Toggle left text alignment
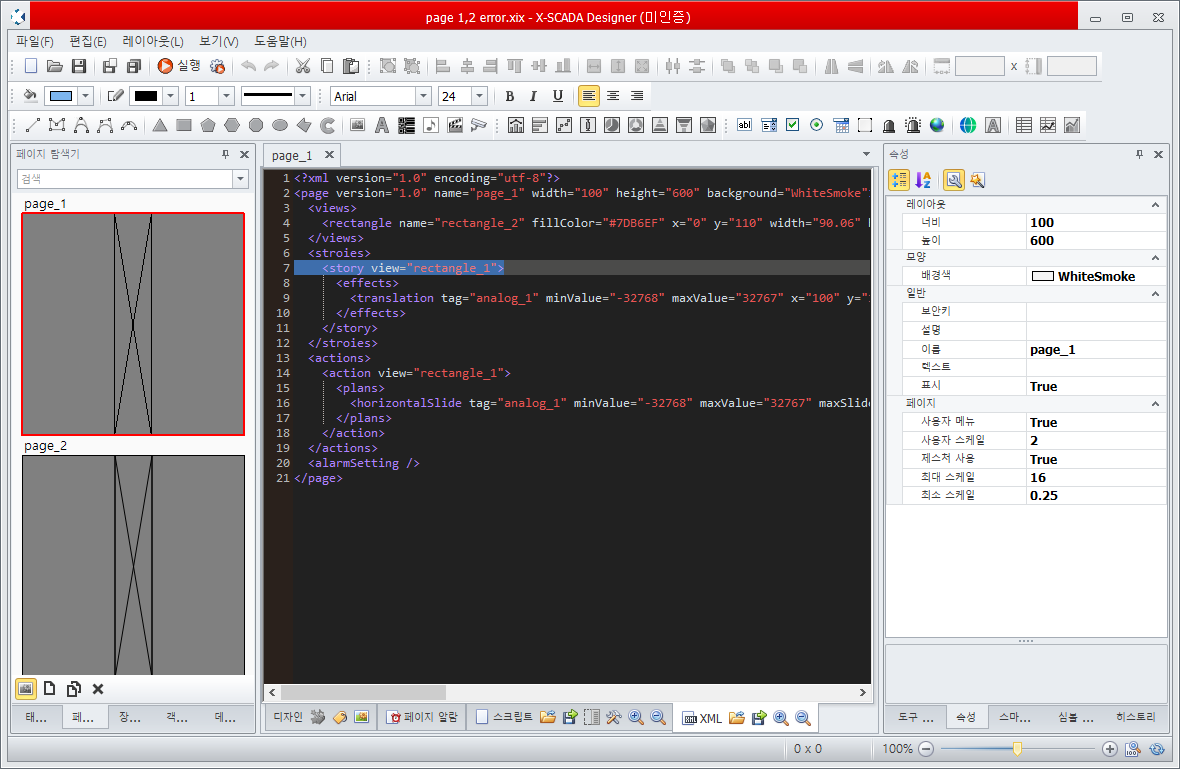This screenshot has width=1180, height=769. (588, 96)
